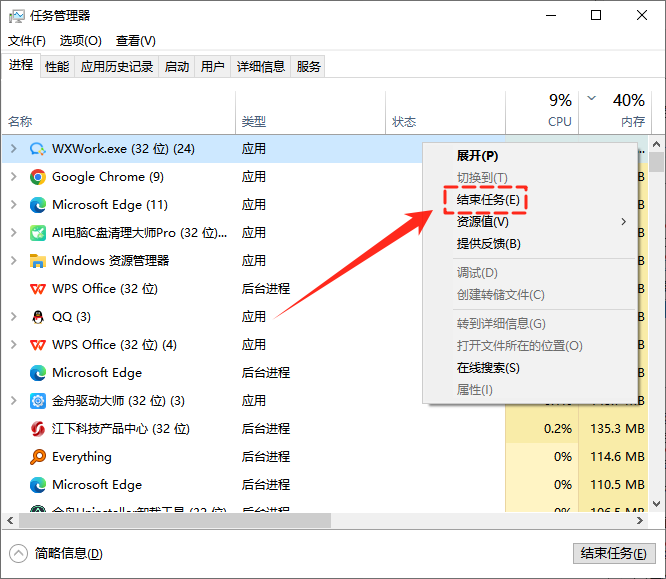This screenshot has width=666, height=579.
Task: Open the 资源值(V) submenu arrow
Action: [624, 222]
